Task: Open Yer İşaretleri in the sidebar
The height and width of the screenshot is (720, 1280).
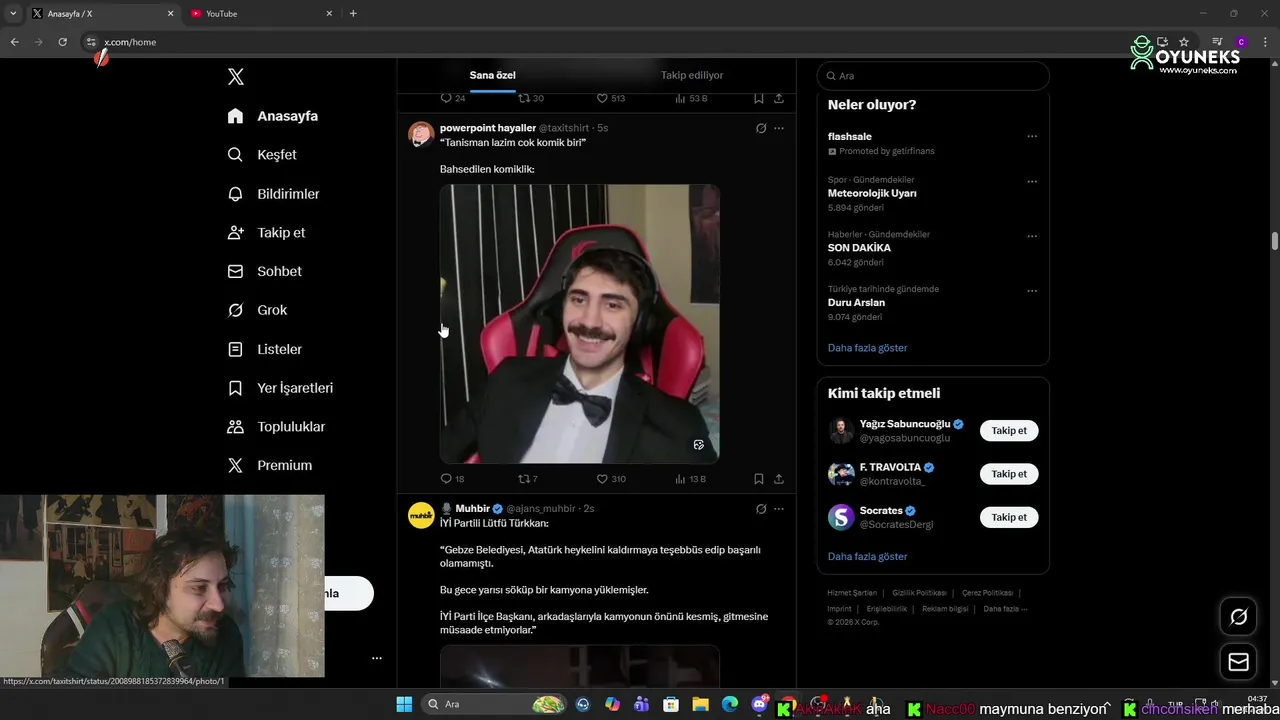Action: pos(280,388)
